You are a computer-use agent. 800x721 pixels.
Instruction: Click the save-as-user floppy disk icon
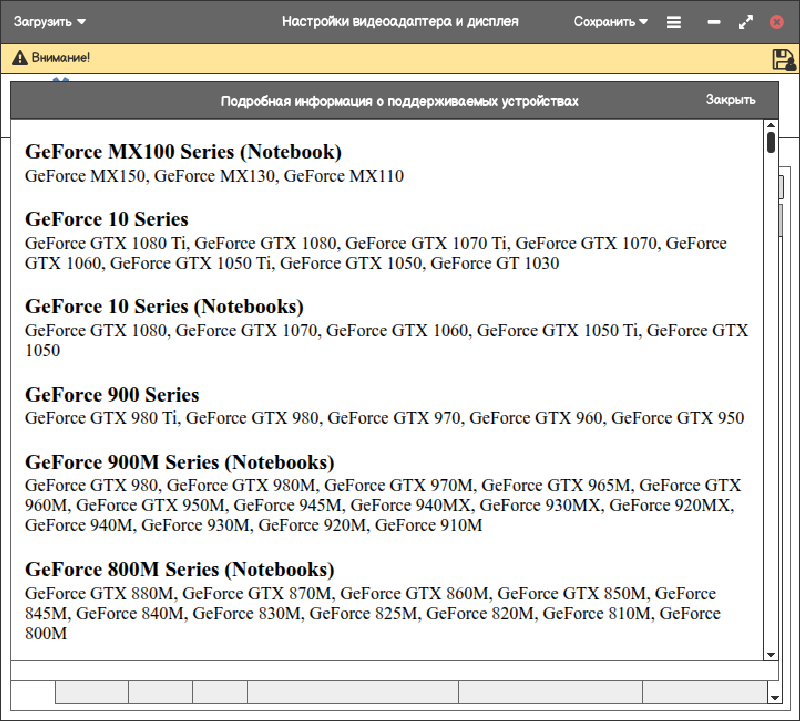pos(783,59)
